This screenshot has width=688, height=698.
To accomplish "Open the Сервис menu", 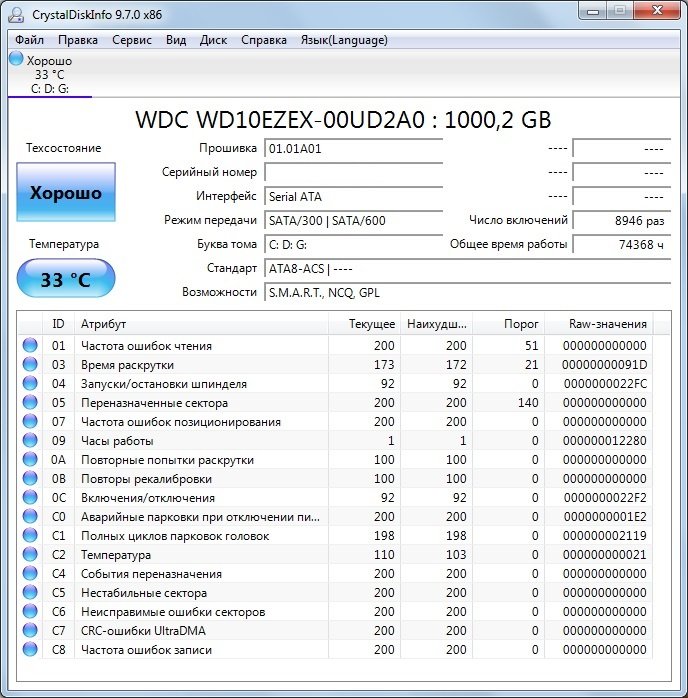I will click(x=133, y=40).
